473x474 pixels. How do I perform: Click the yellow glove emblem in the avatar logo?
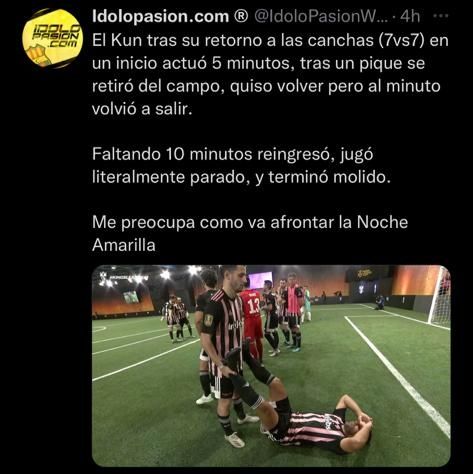pos(38,56)
